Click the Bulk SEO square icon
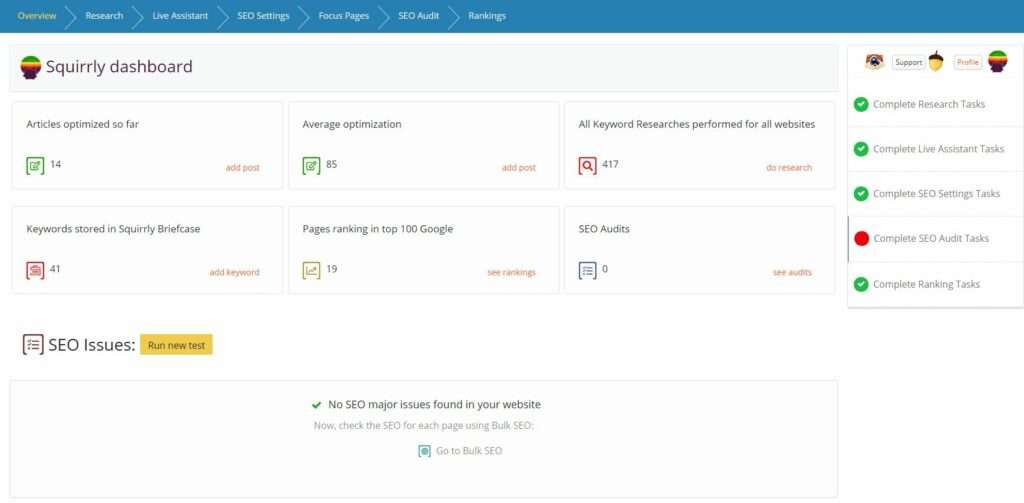This screenshot has height=503, width=1024. 424,451
